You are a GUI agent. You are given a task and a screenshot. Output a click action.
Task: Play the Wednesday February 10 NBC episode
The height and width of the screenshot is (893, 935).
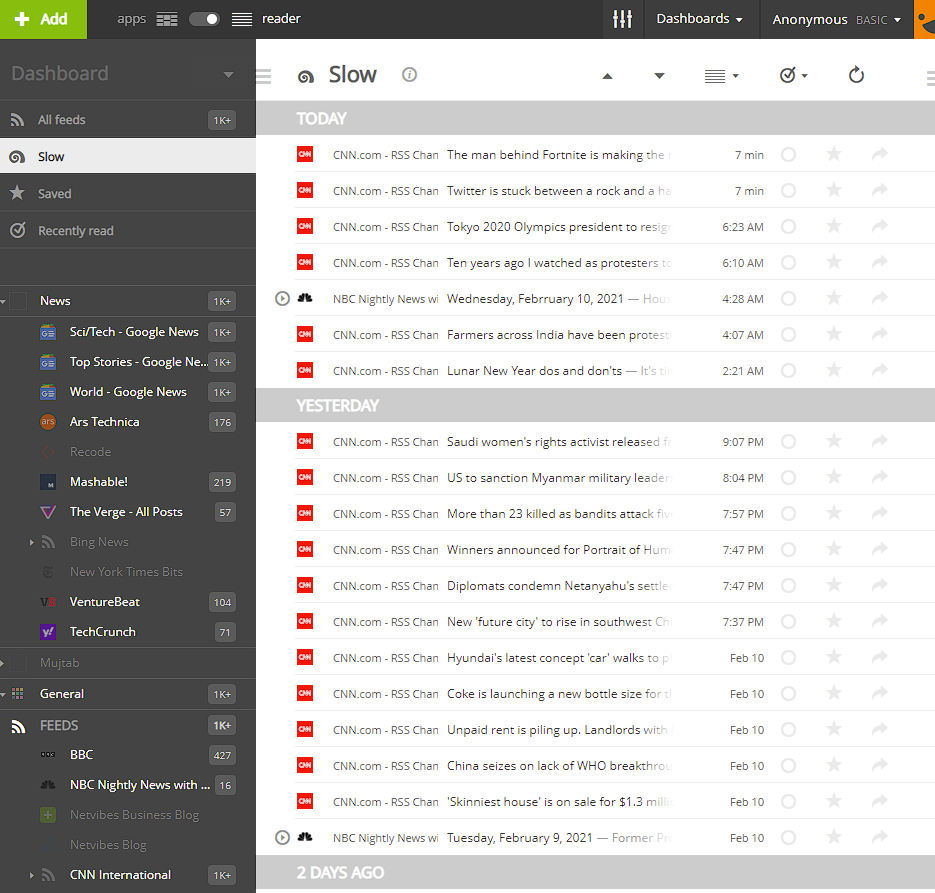282,299
